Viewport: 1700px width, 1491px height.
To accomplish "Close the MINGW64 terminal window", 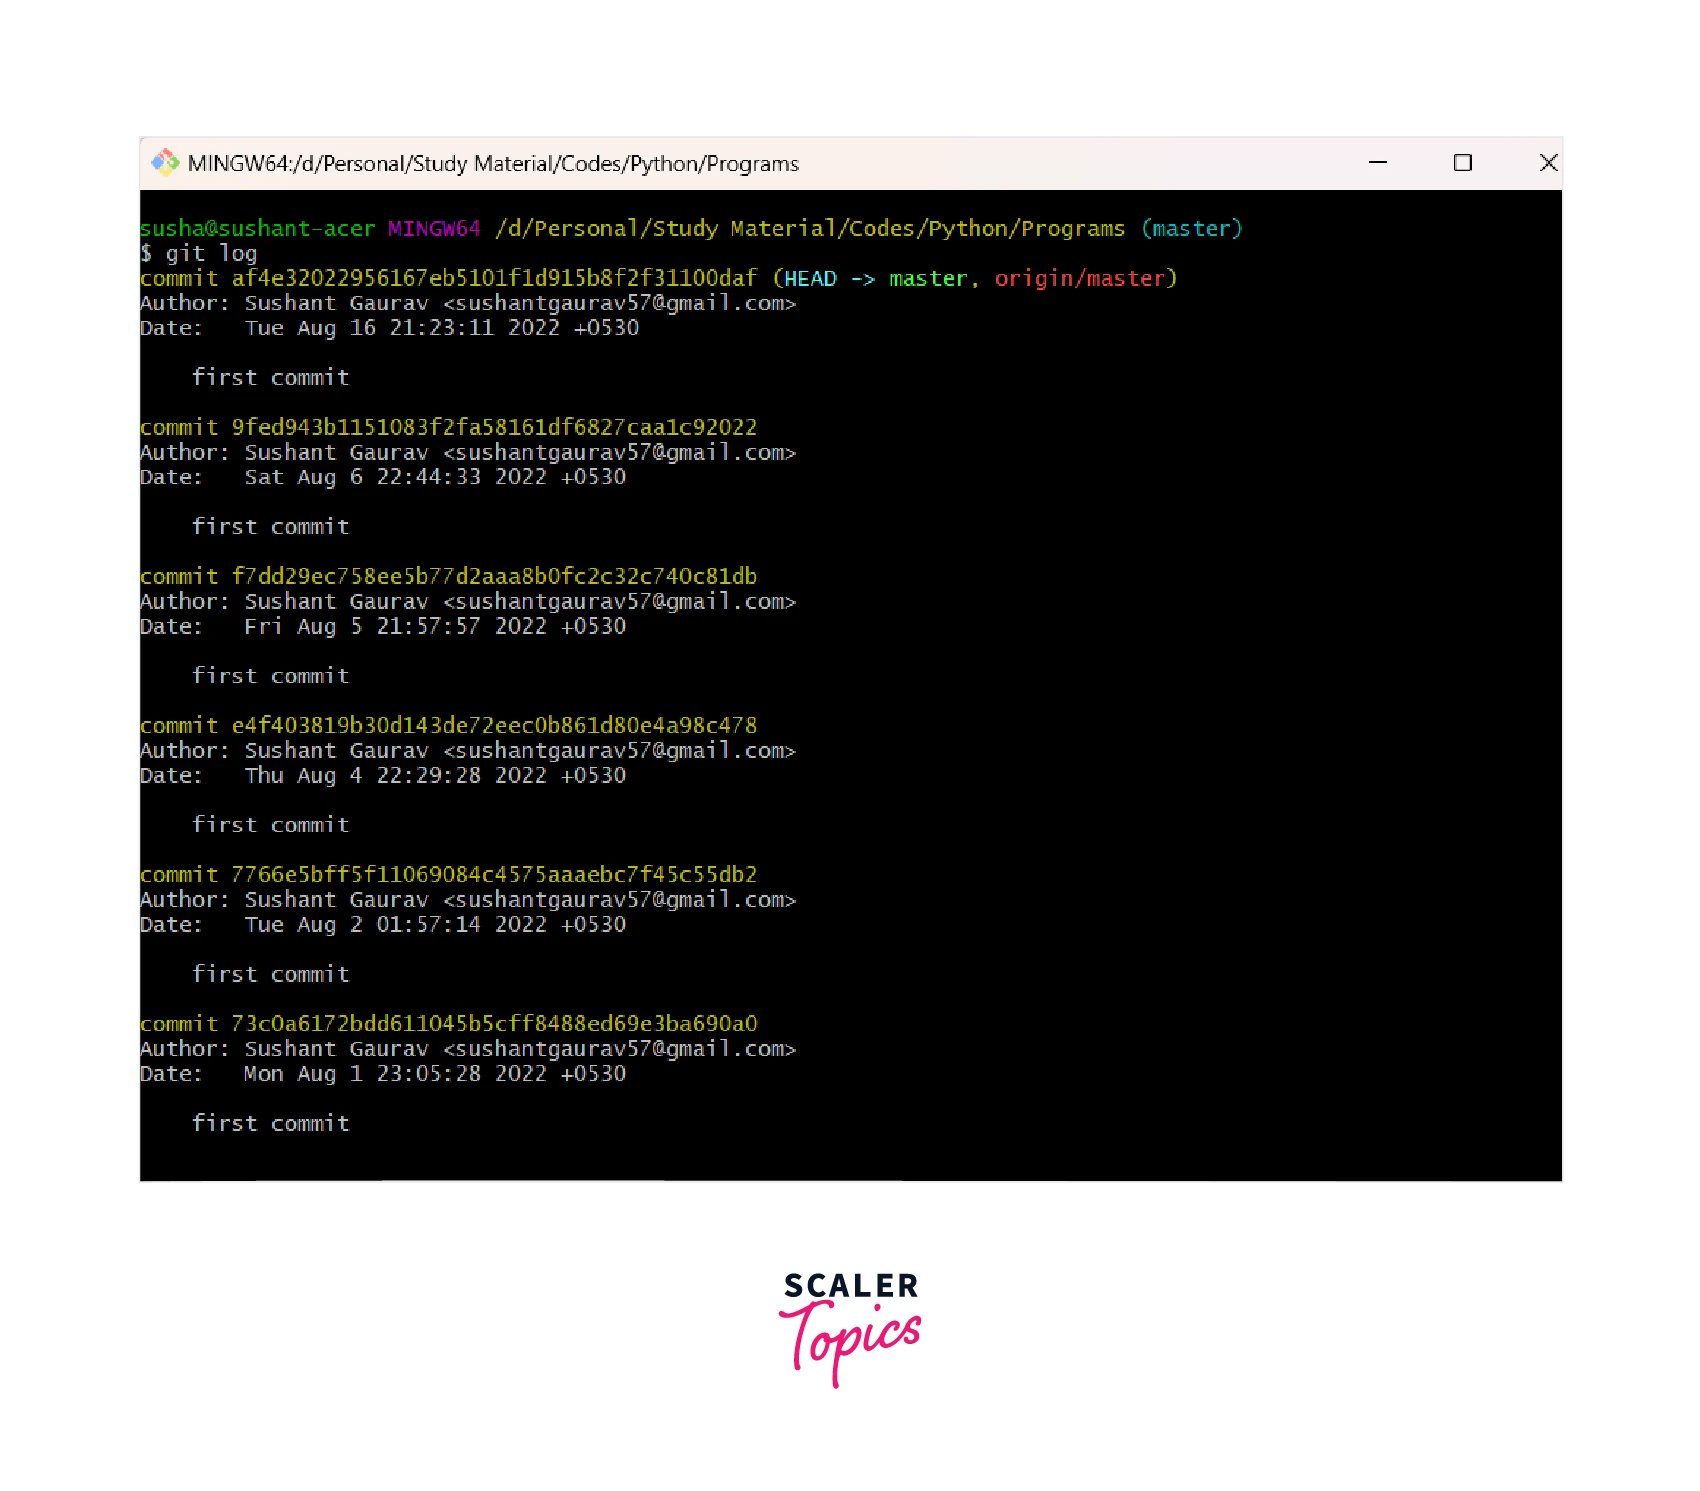I will tap(1548, 162).
